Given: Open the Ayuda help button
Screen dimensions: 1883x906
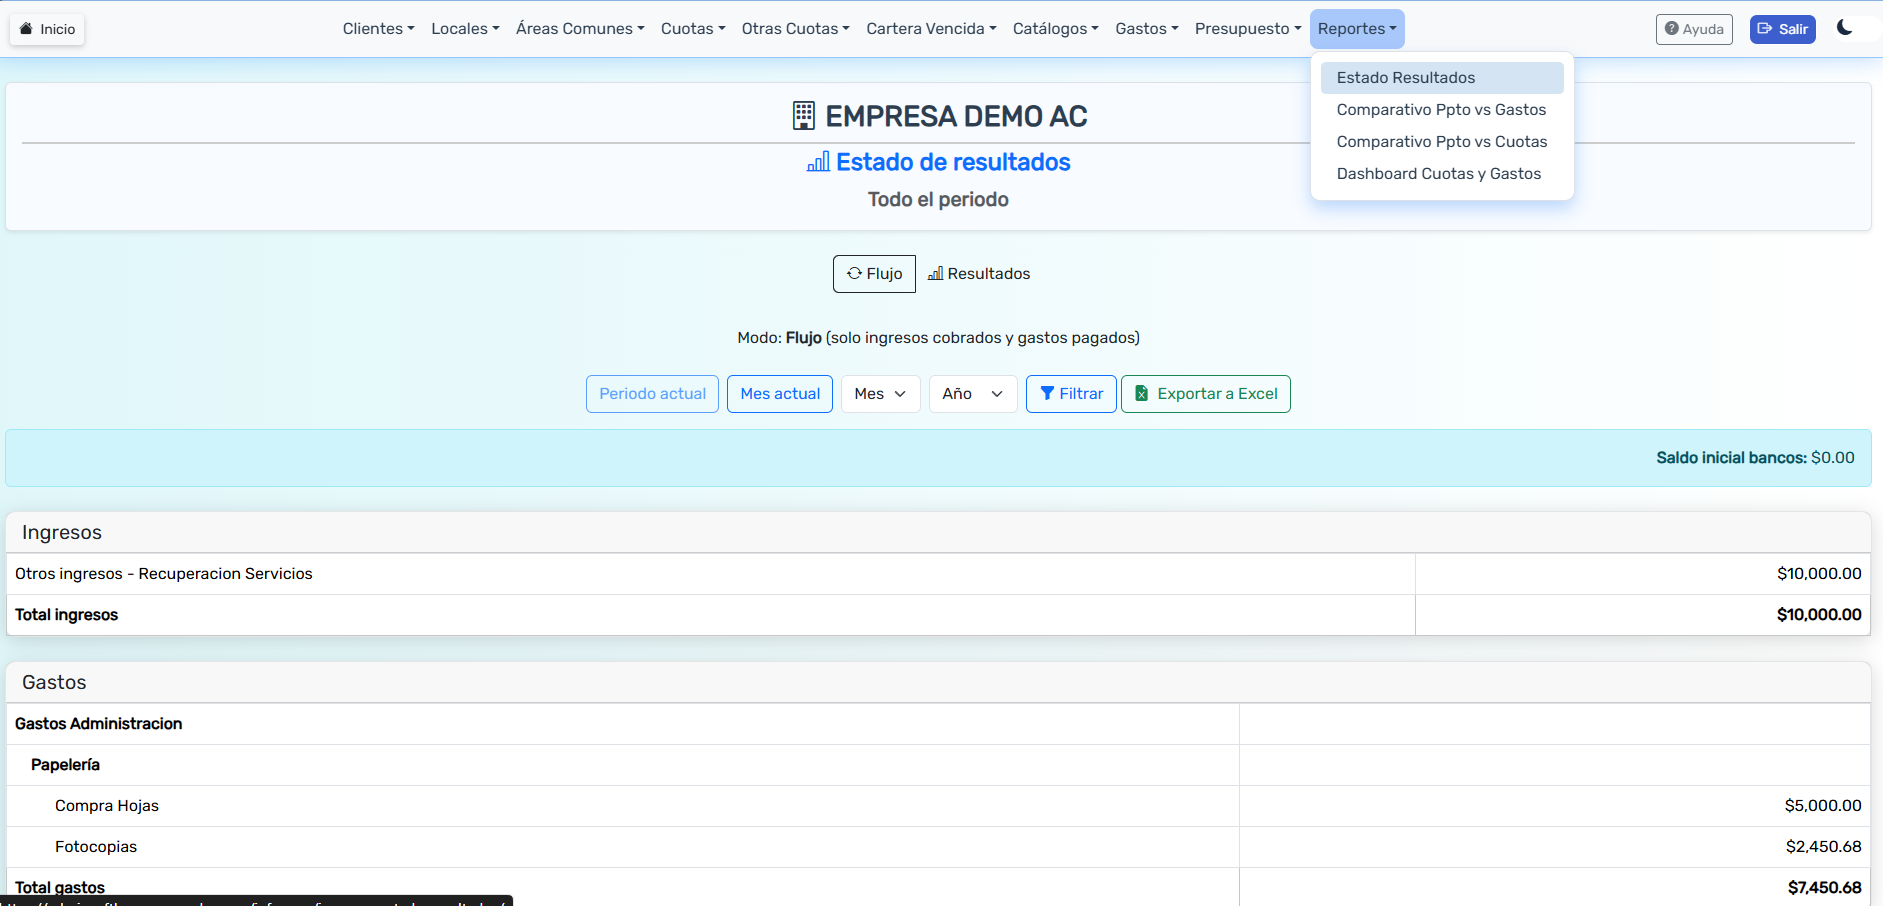Looking at the screenshot, I should (1693, 29).
